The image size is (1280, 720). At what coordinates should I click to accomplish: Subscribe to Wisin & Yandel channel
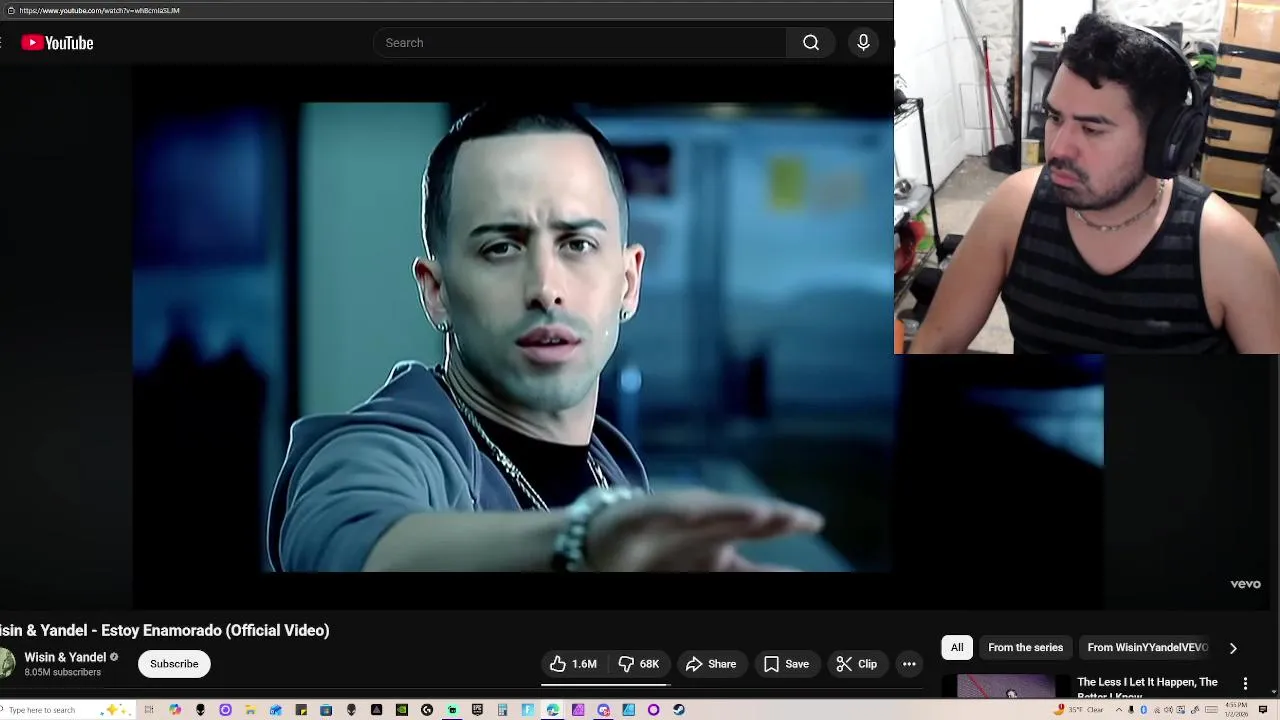tap(174, 664)
